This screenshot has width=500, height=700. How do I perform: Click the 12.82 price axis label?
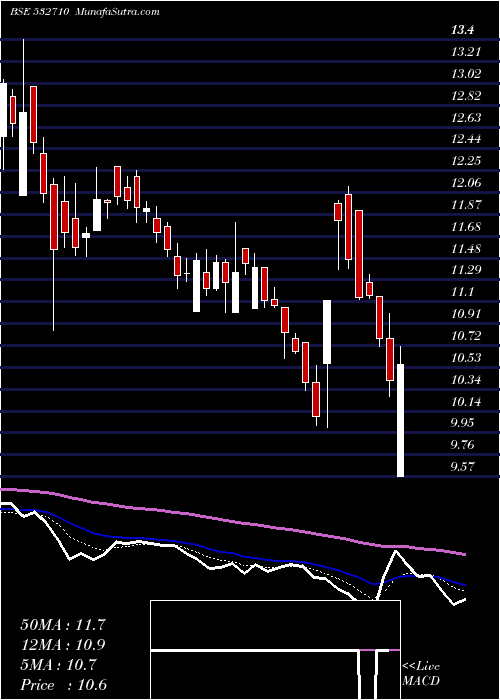coord(466,96)
